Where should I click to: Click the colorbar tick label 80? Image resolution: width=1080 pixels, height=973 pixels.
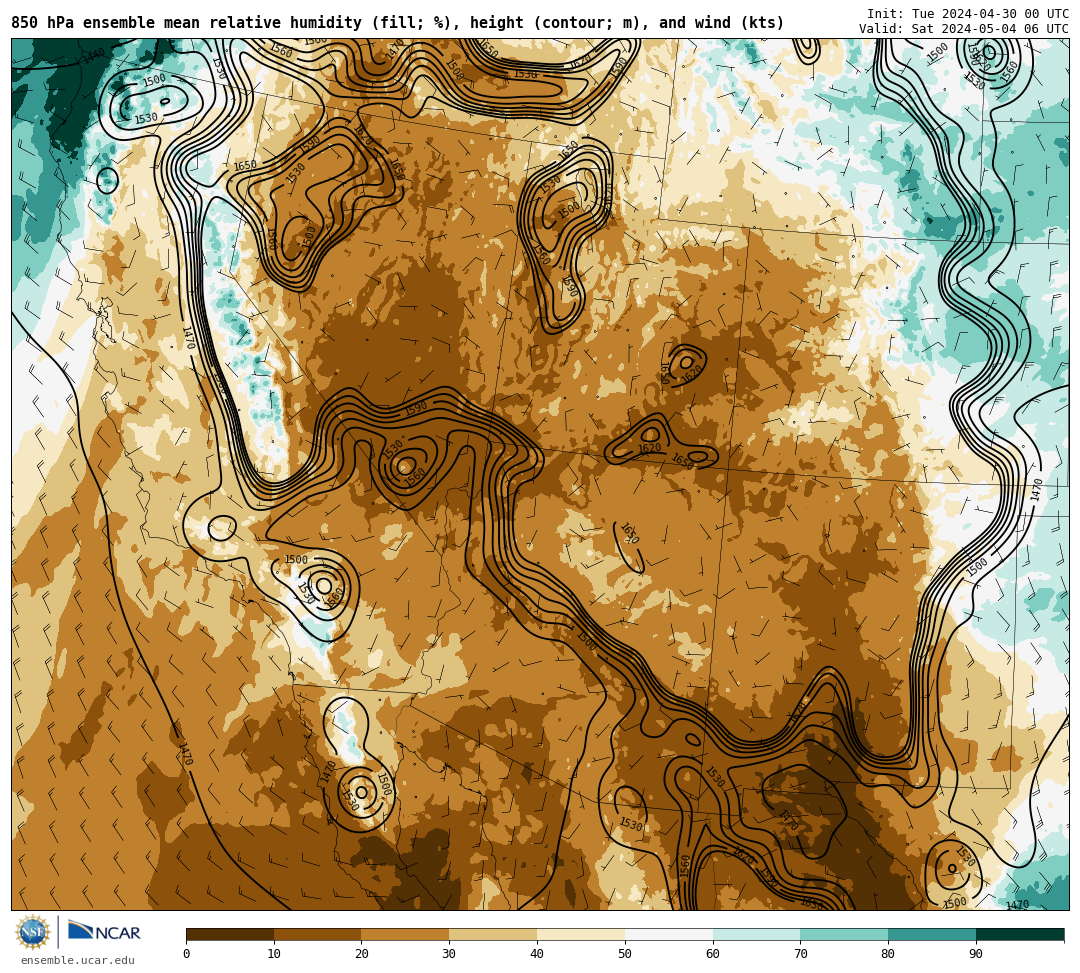(x=888, y=954)
